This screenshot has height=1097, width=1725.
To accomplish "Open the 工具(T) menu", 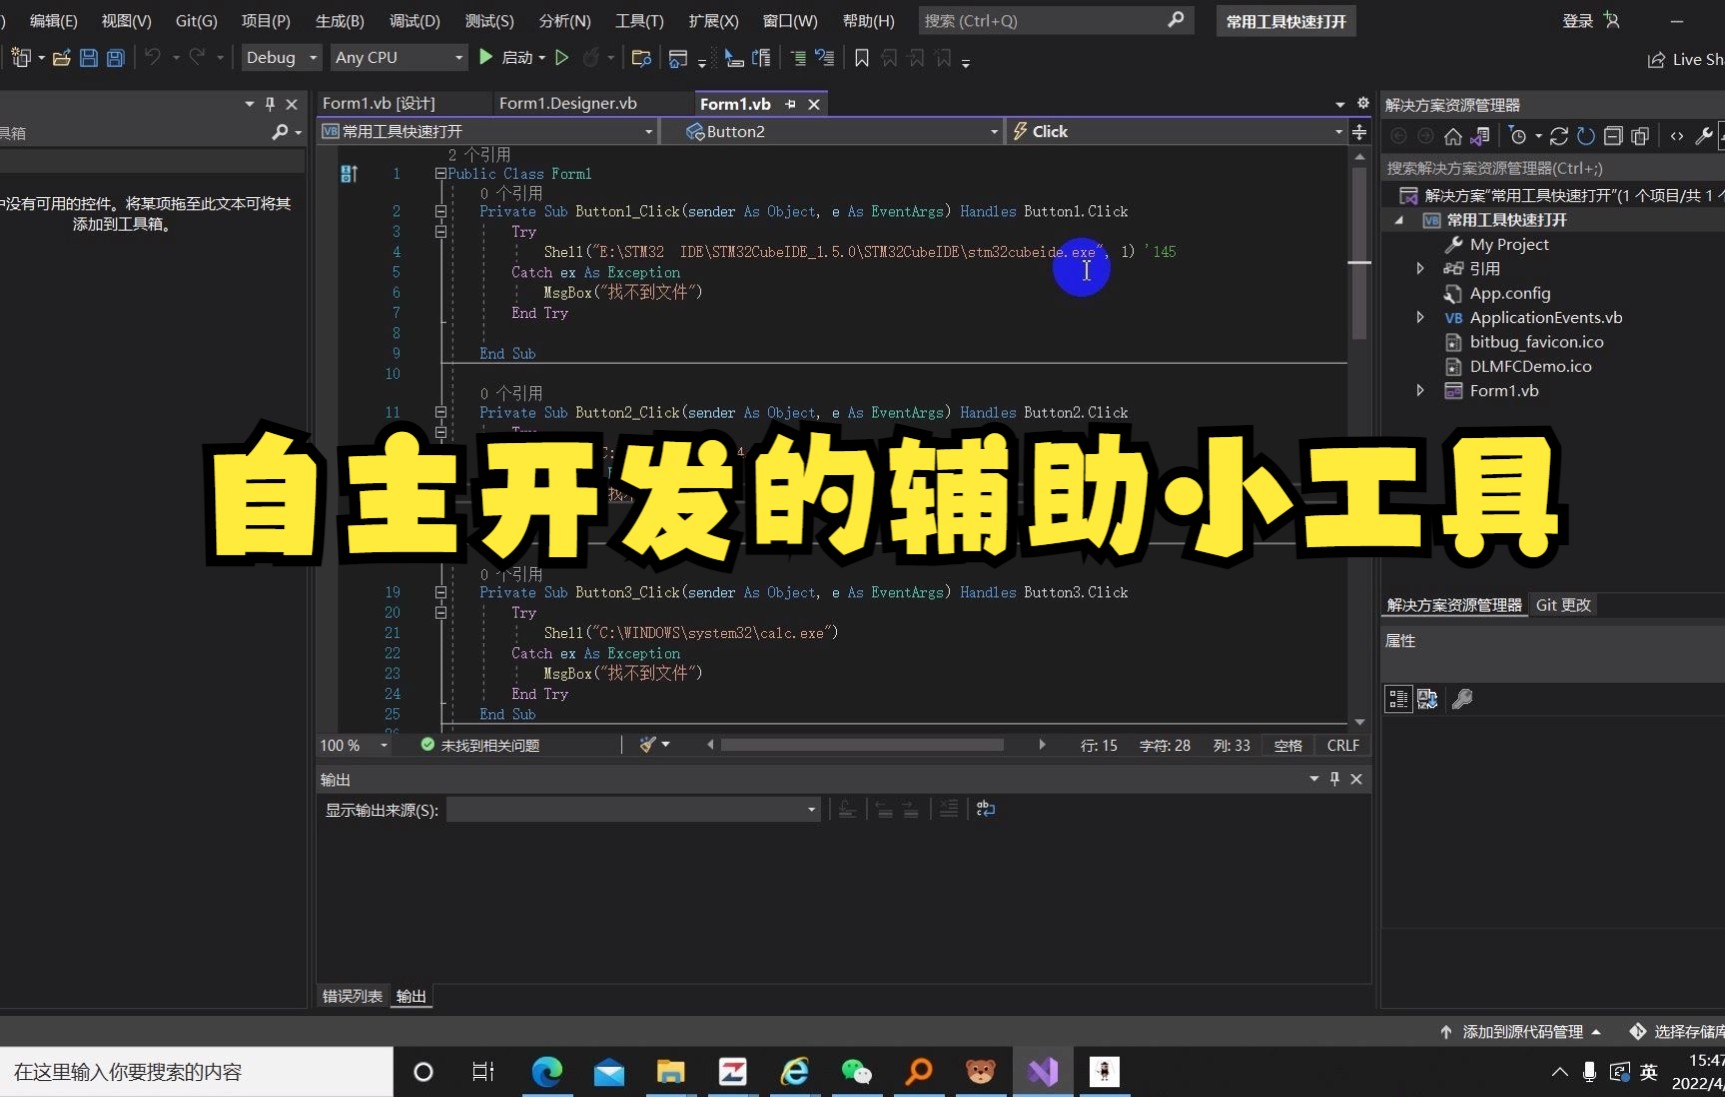I will point(640,21).
